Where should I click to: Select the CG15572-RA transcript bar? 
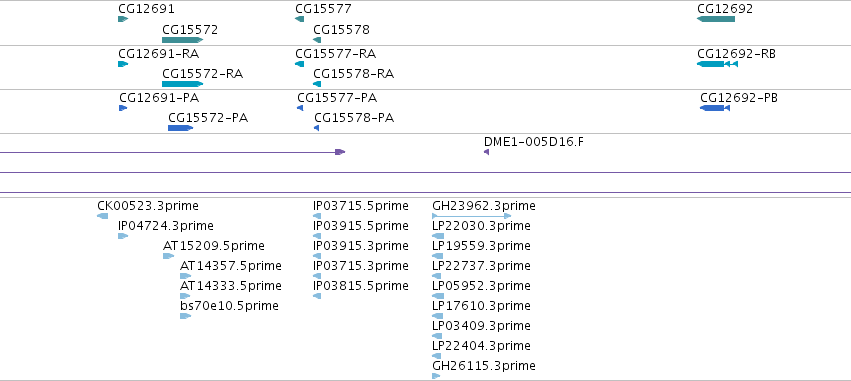coord(182,84)
